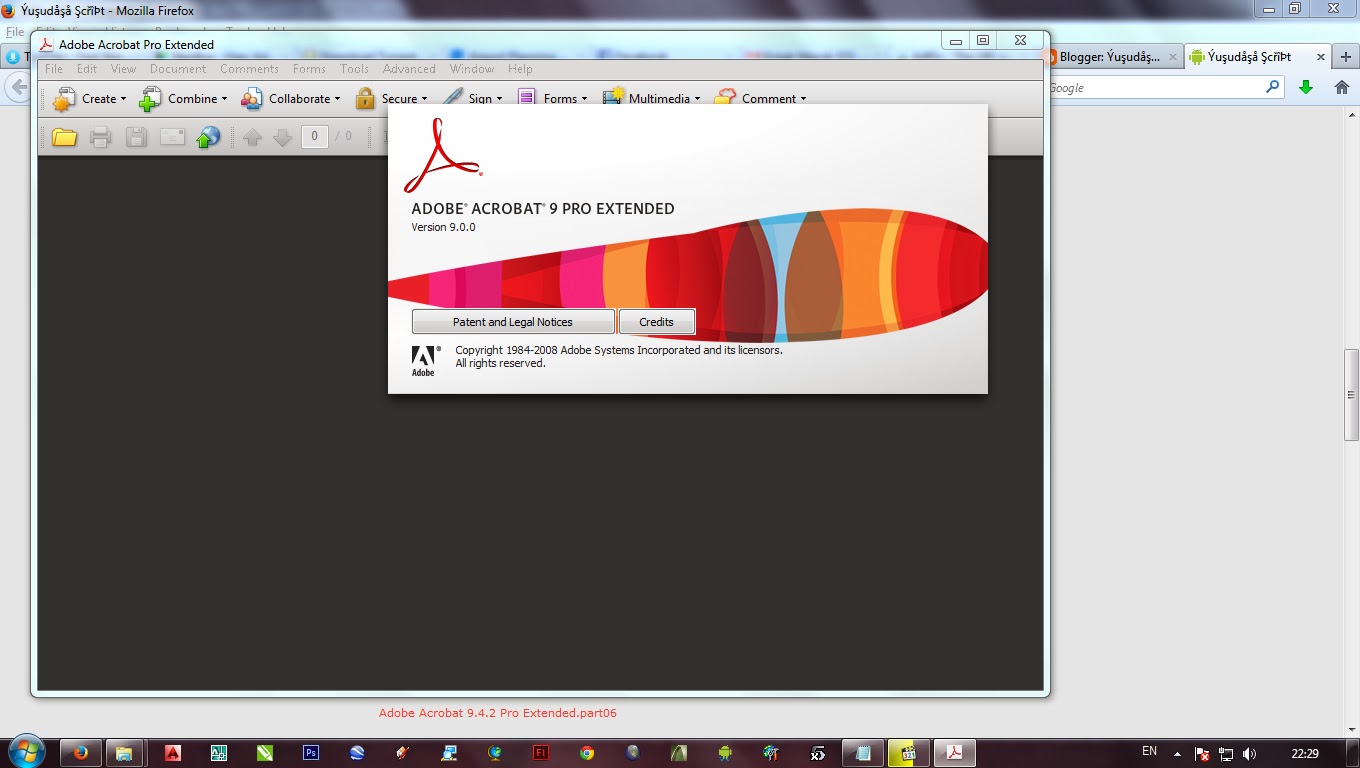Click the Save floppy disk icon
The height and width of the screenshot is (768, 1360).
(136, 137)
